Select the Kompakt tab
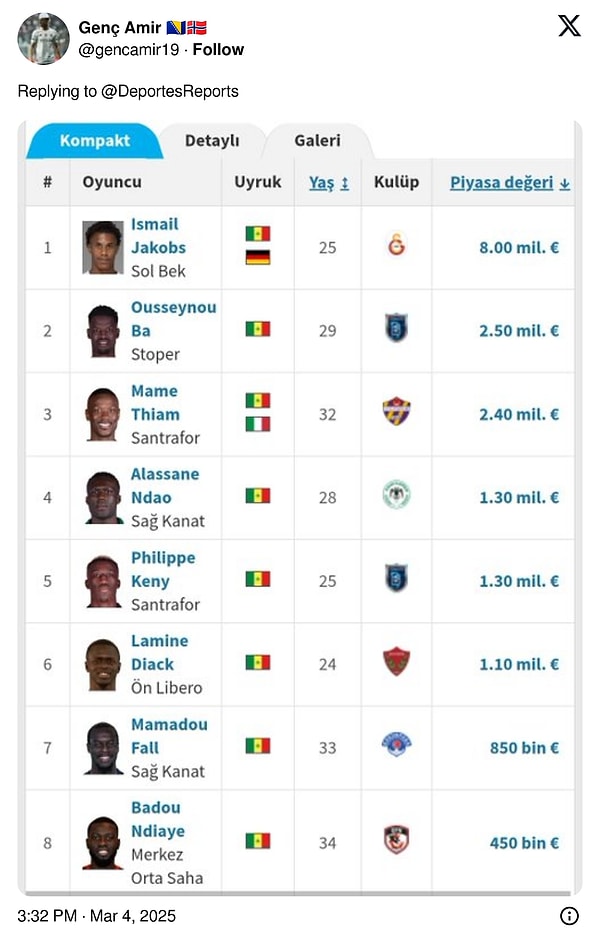The width and height of the screenshot is (600, 946). 95,141
